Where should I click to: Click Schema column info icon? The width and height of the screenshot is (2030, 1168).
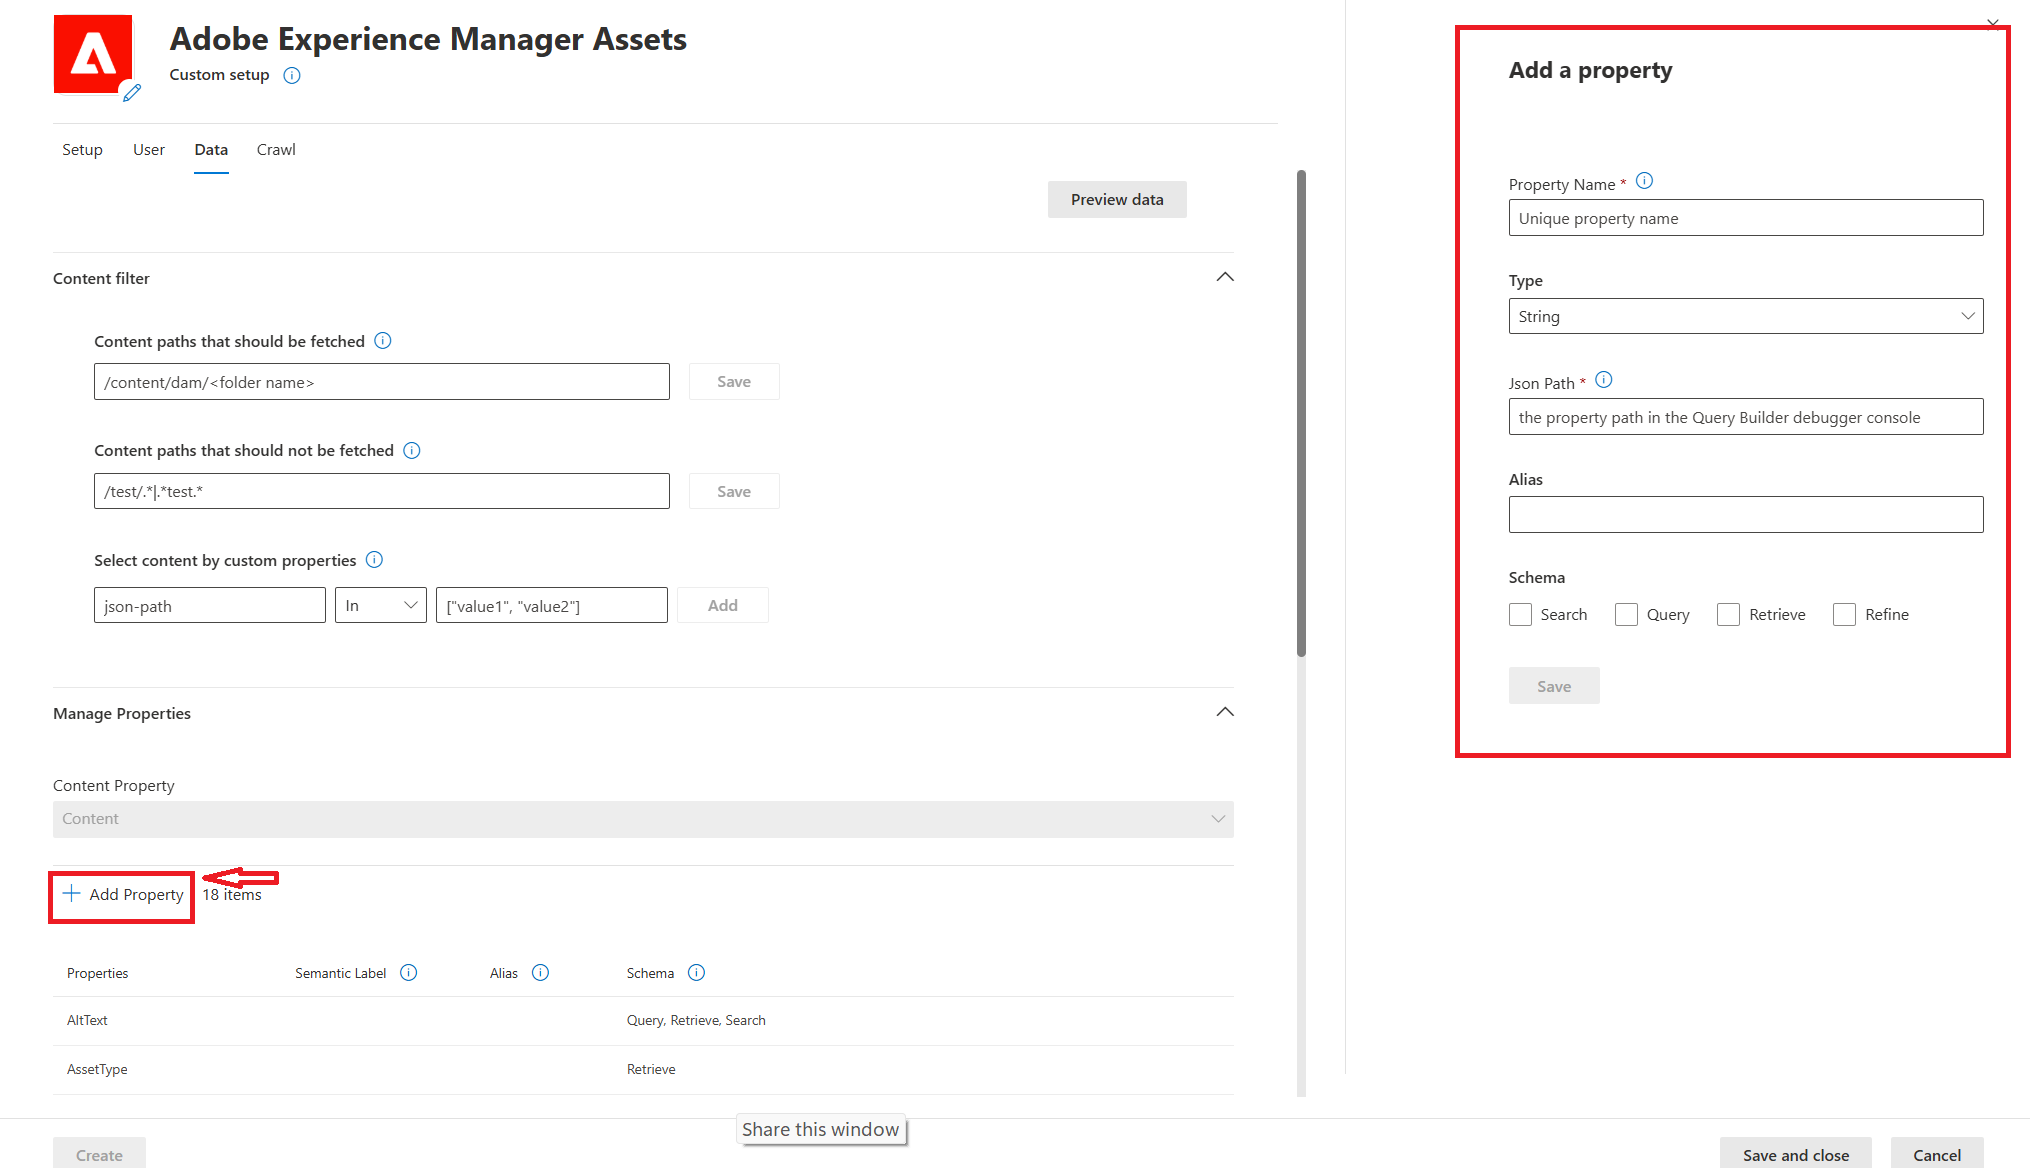coord(697,972)
